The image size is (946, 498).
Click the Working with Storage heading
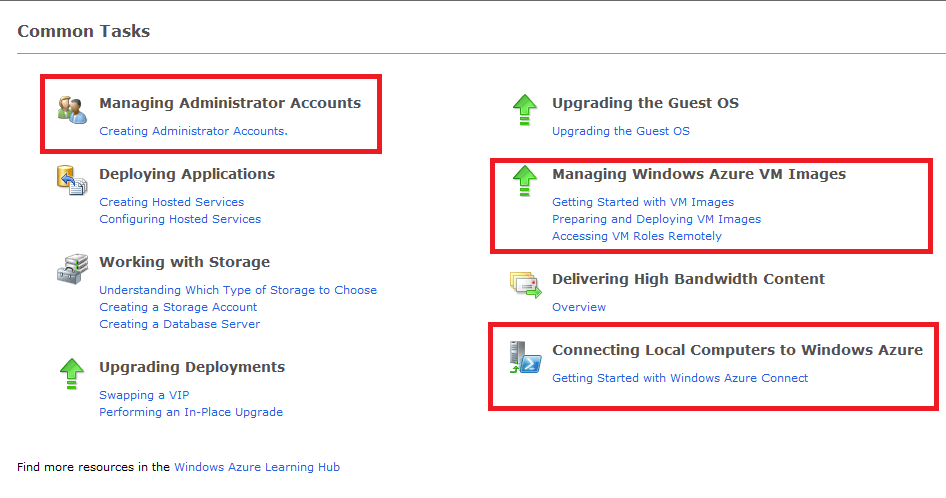185,263
